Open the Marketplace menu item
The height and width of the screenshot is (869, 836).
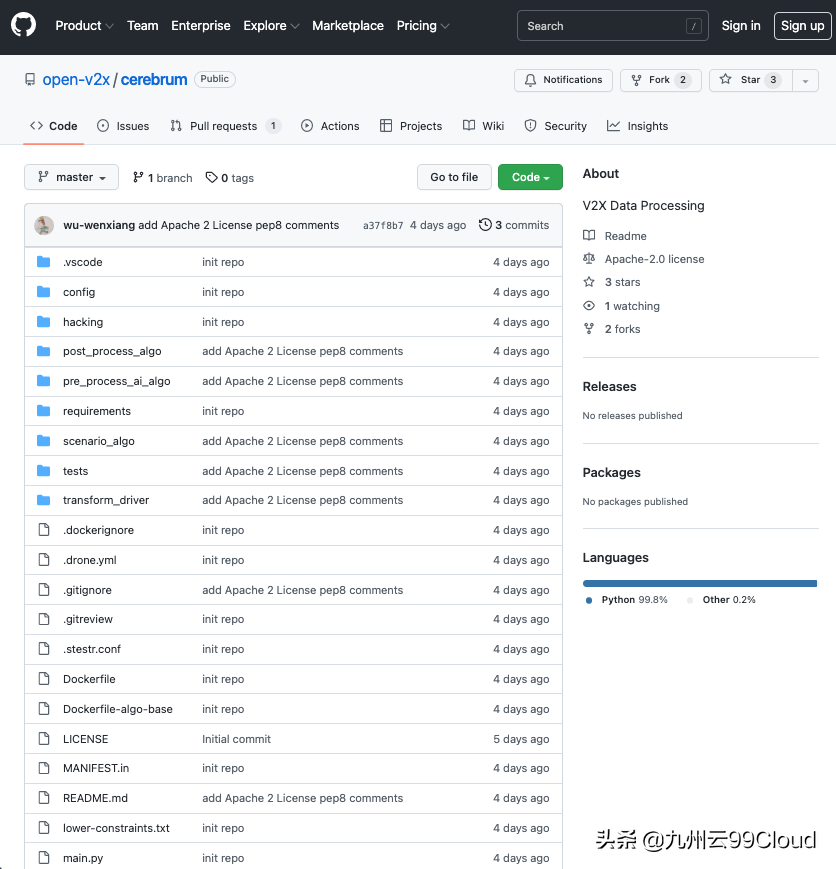pyautogui.click(x=348, y=25)
